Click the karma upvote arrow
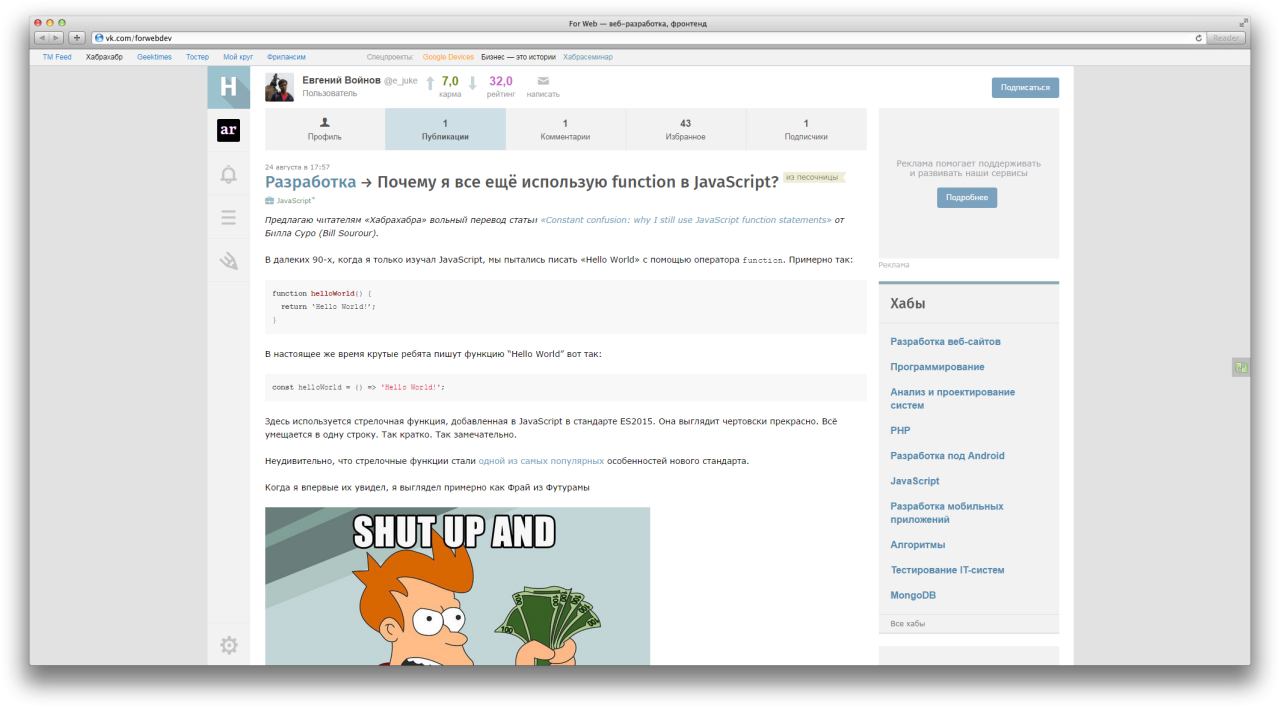The image size is (1280, 708). pyautogui.click(x=431, y=82)
